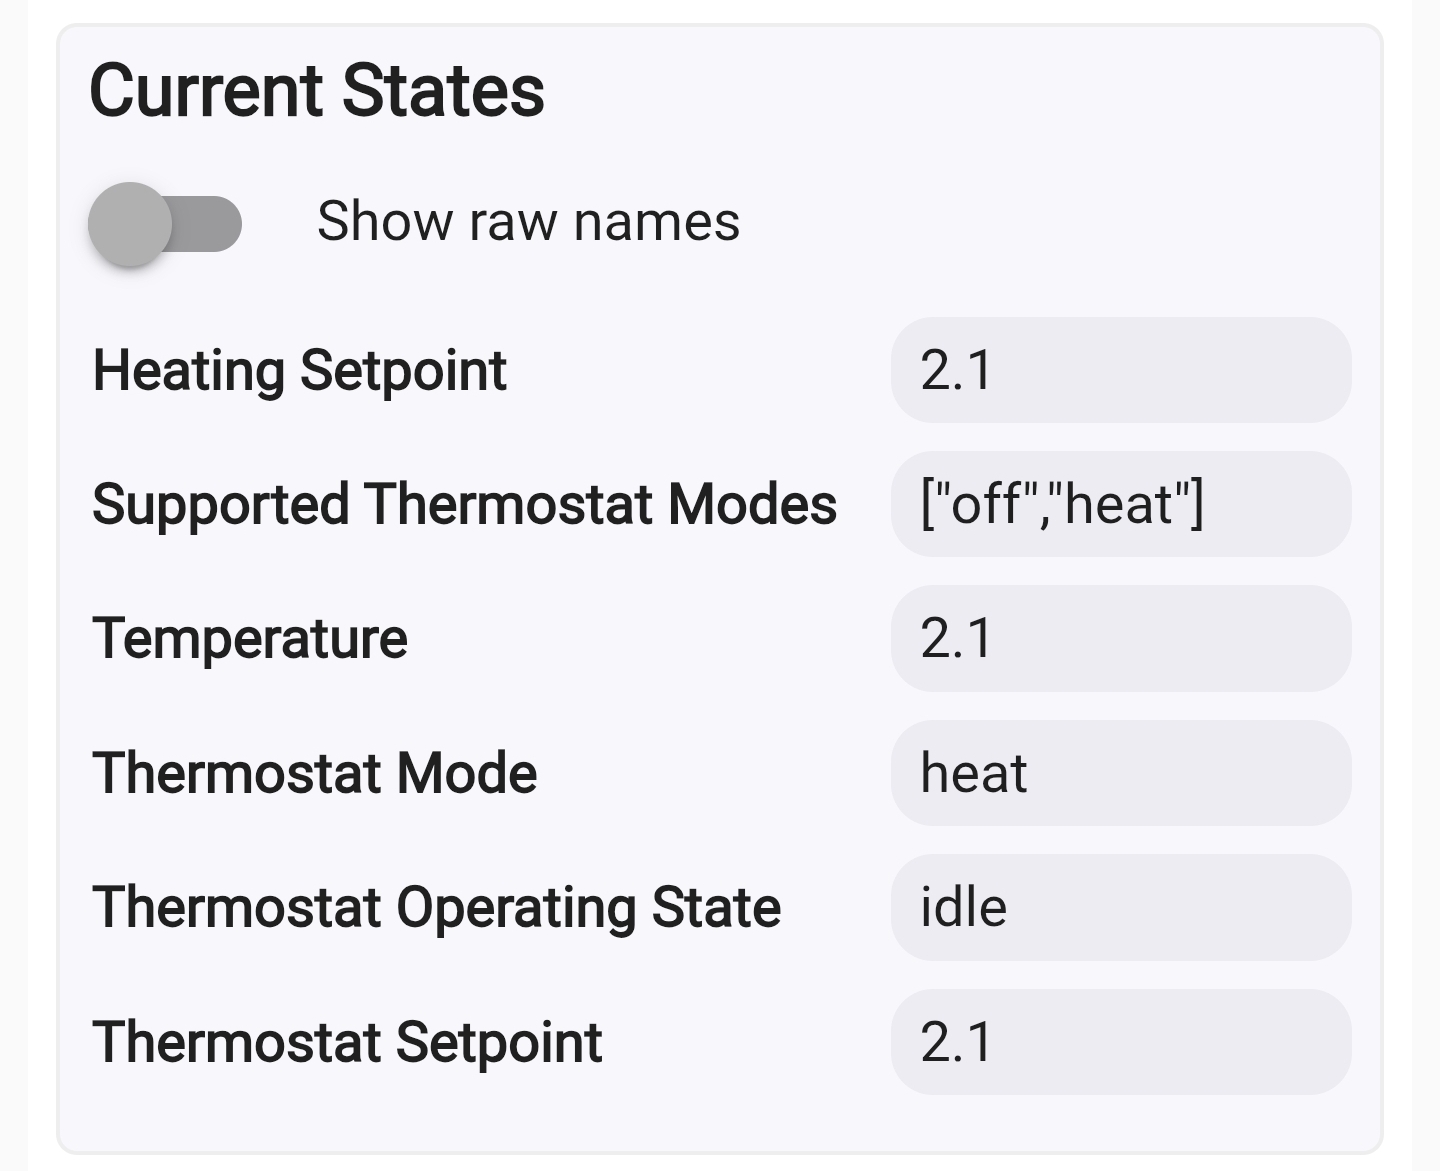
Task: Click the grey knob of the raw names toggle
Action: (131, 224)
